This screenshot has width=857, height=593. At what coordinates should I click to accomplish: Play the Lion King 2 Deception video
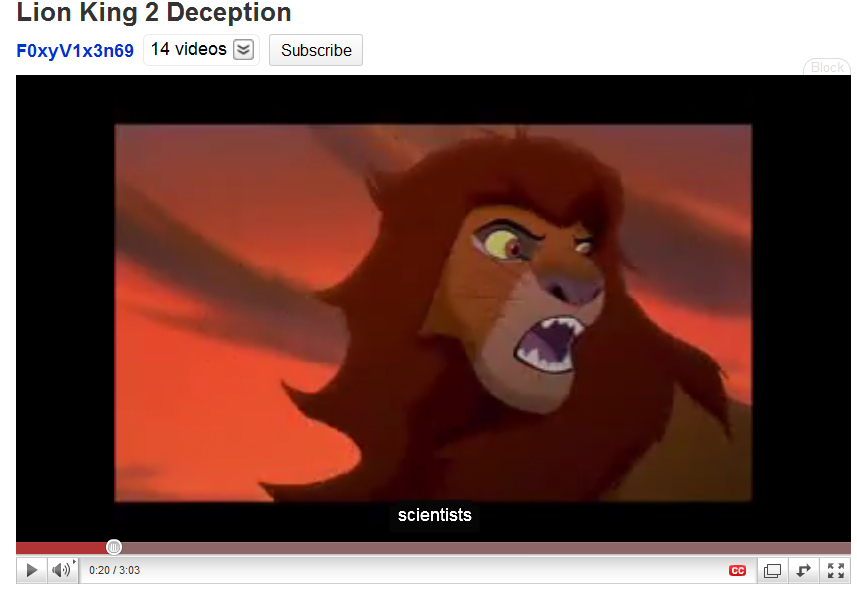tap(32, 571)
